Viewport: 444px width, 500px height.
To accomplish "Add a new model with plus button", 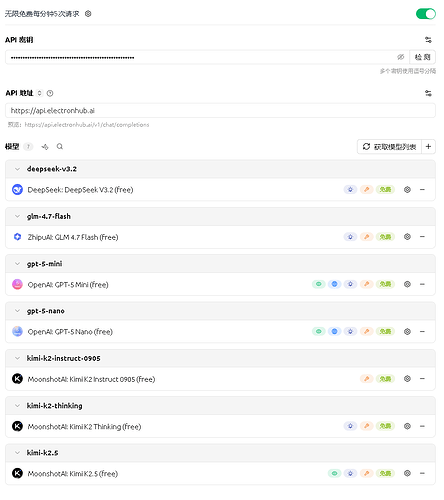I will click(429, 147).
